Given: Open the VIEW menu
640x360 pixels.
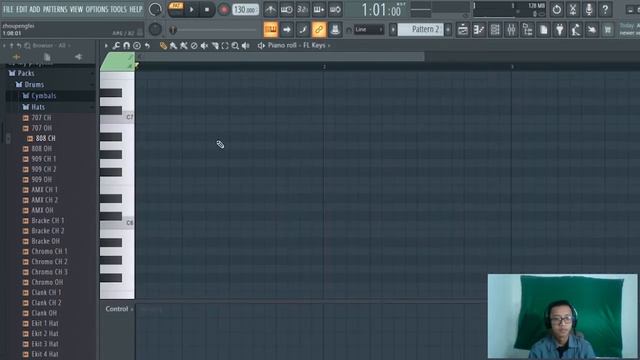Looking at the screenshot, I should (x=76, y=9).
